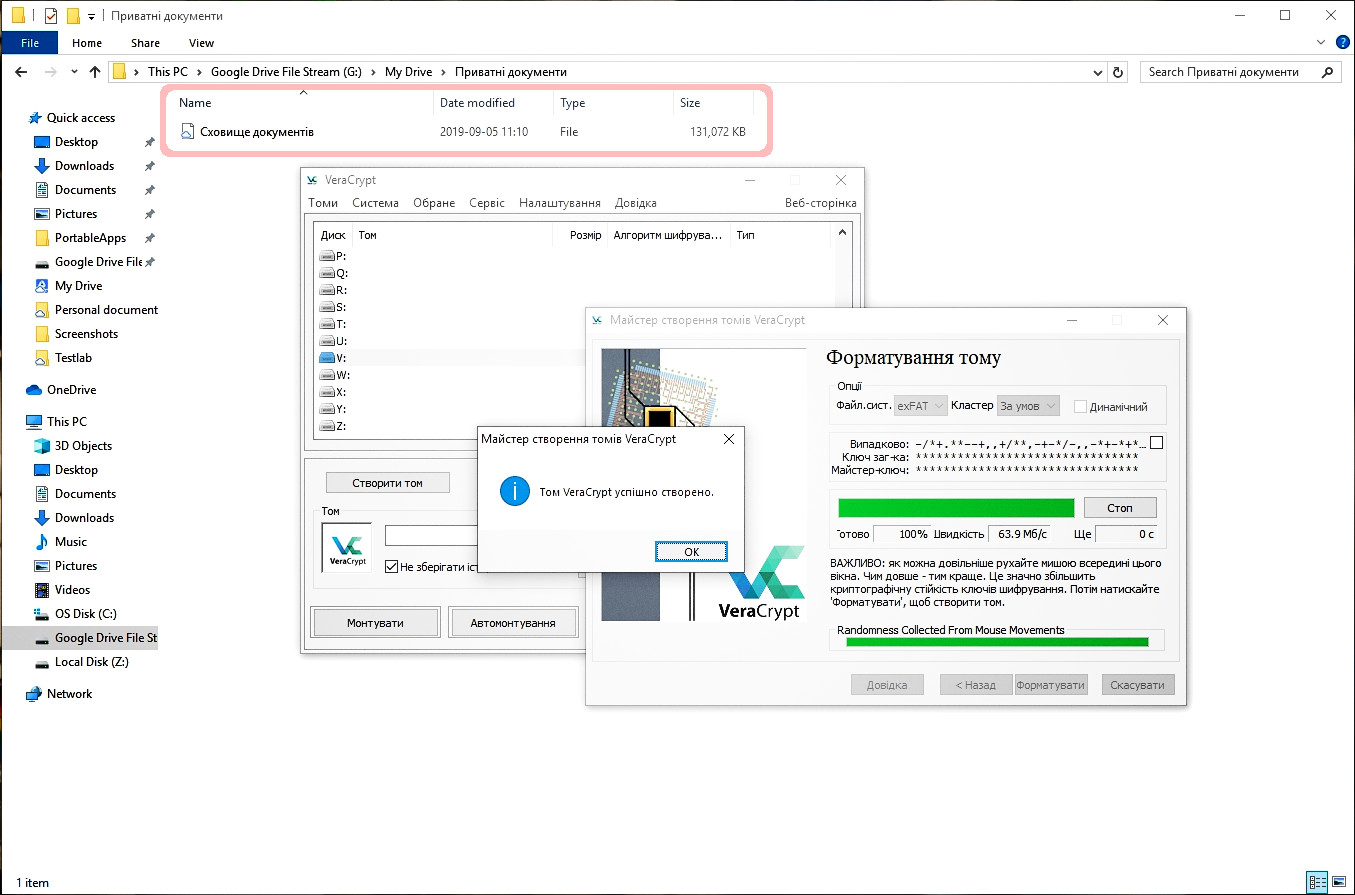Select drive letter S: in VeraCrypt list
This screenshot has height=895, width=1355.
click(333, 307)
